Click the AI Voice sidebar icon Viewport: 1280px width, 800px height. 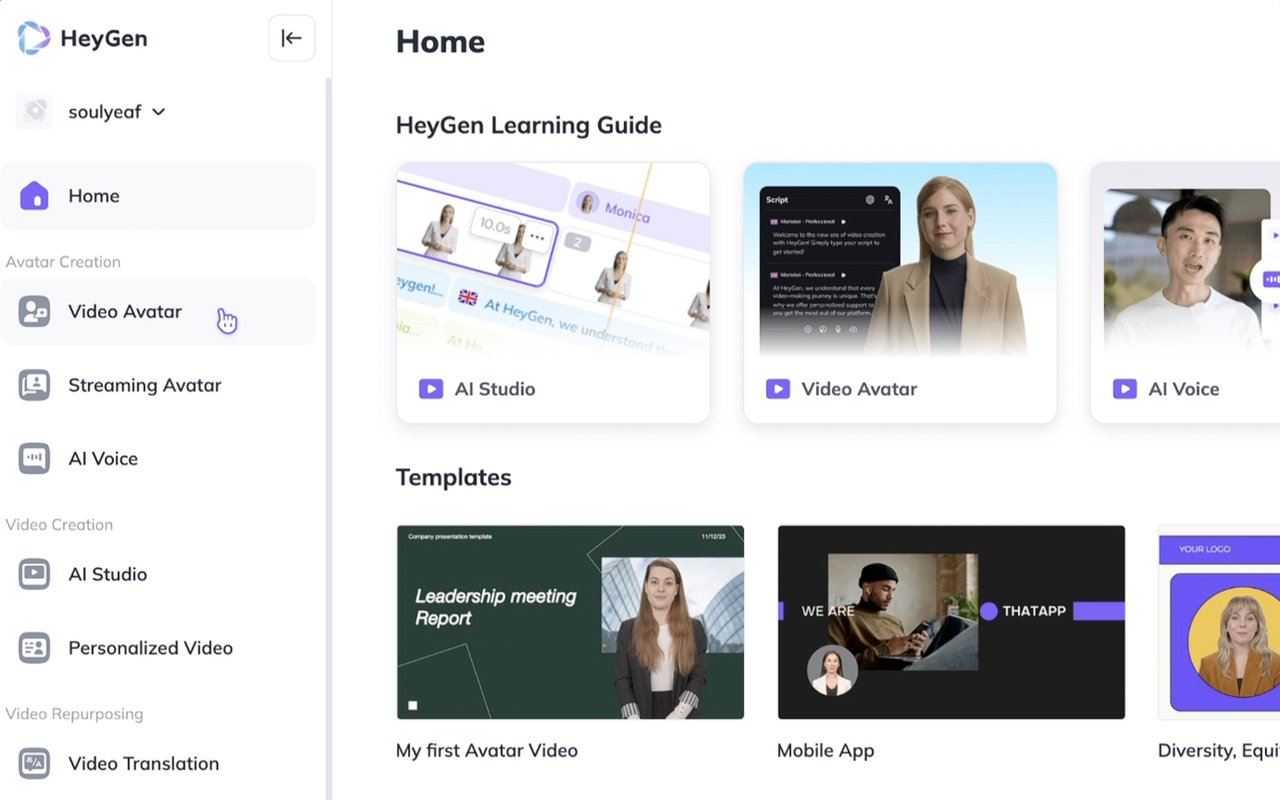pos(34,459)
